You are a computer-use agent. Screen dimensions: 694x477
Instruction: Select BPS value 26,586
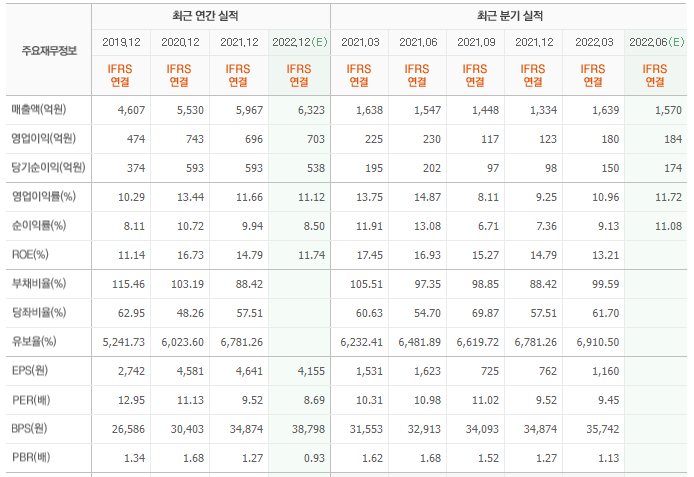tap(128, 429)
